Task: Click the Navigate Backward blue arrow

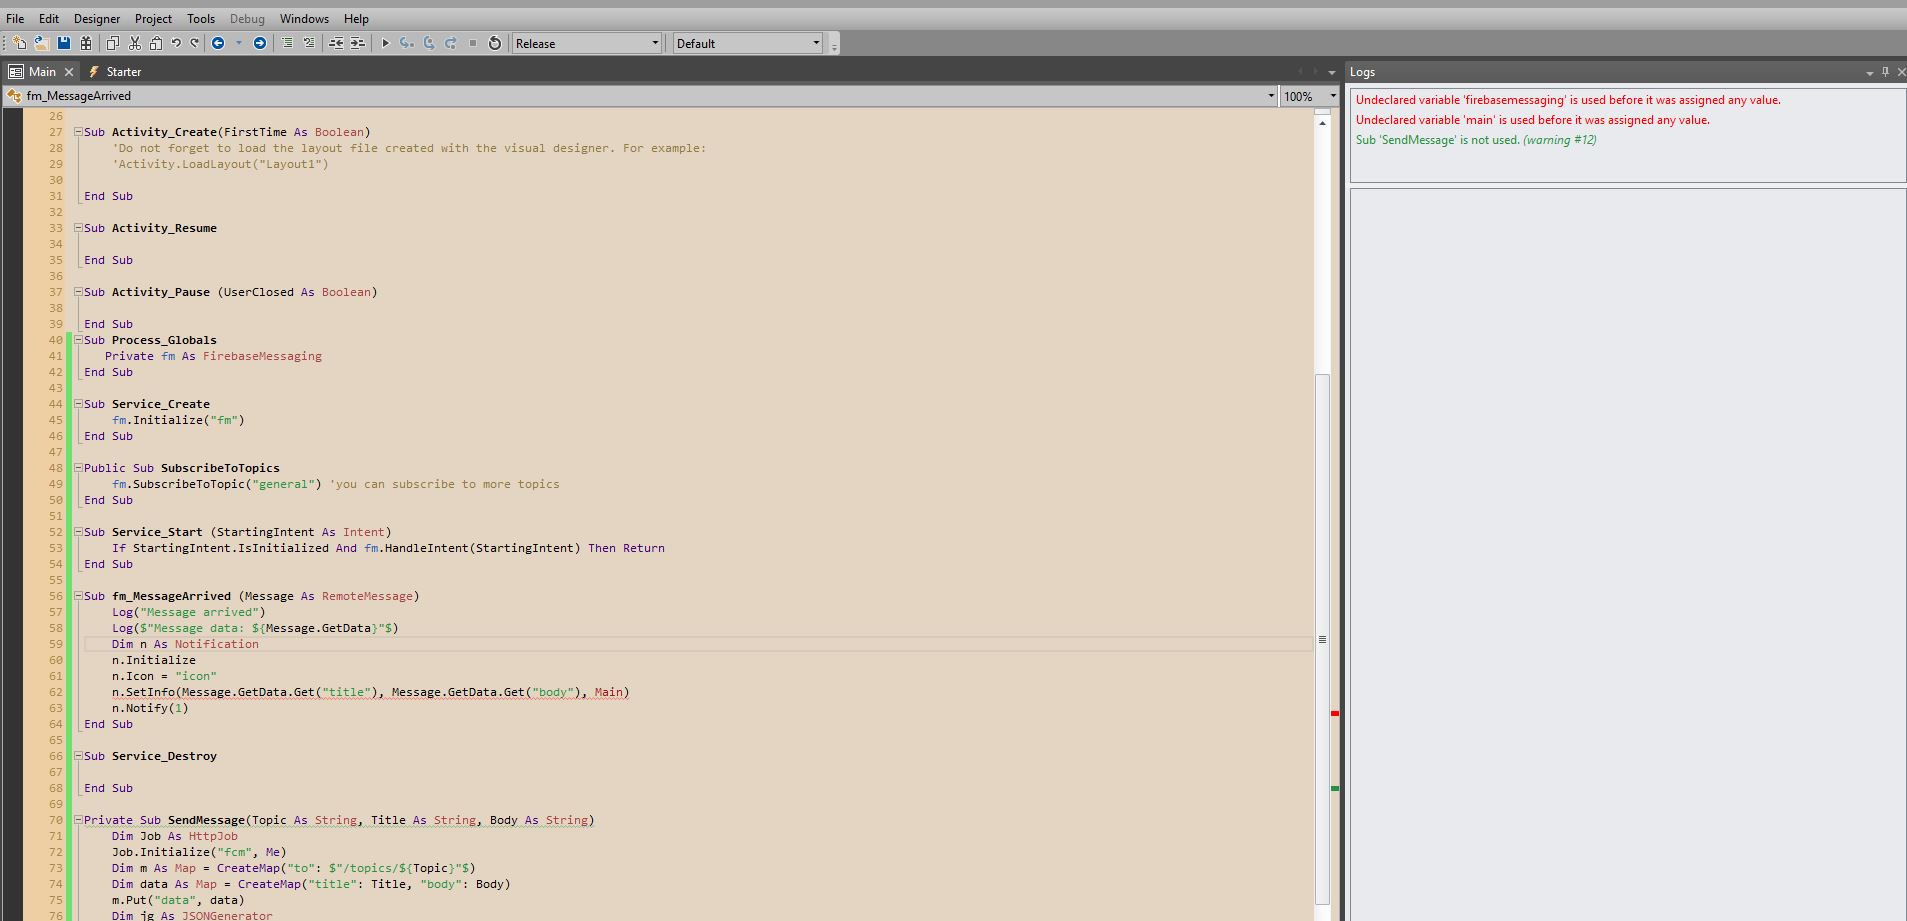Action: coord(218,43)
